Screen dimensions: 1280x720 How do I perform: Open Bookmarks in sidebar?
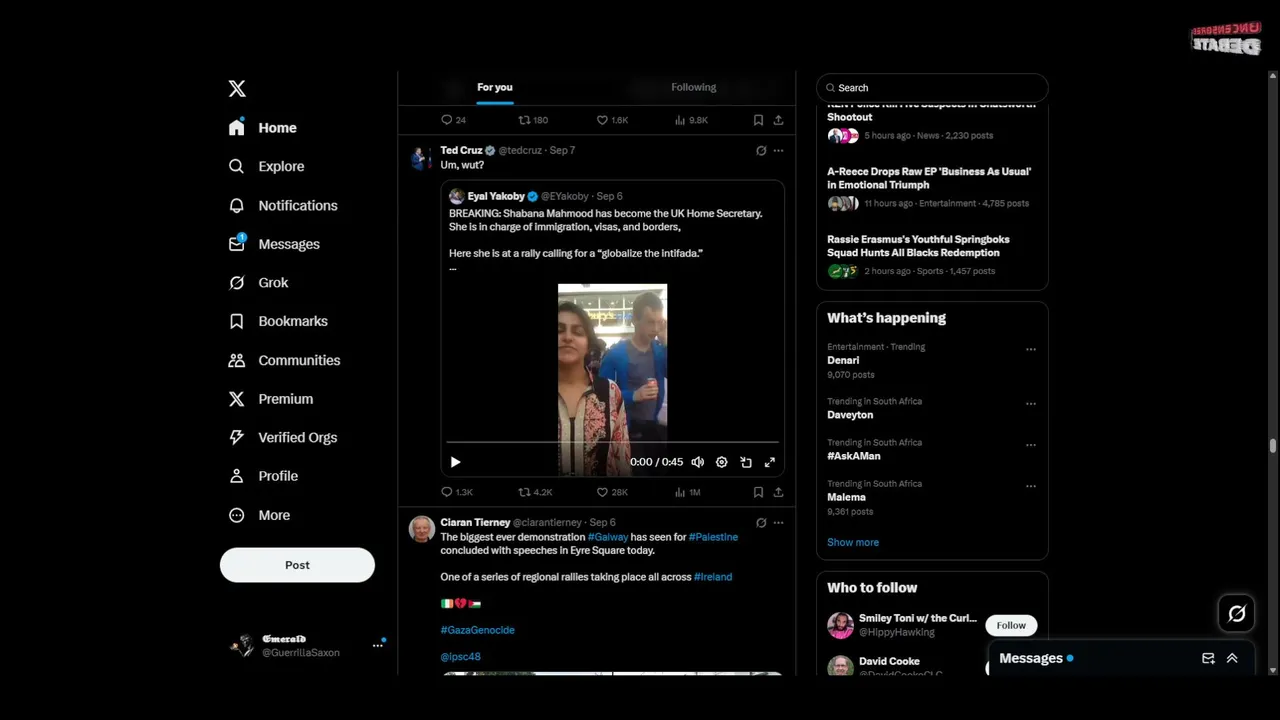(x=278, y=321)
